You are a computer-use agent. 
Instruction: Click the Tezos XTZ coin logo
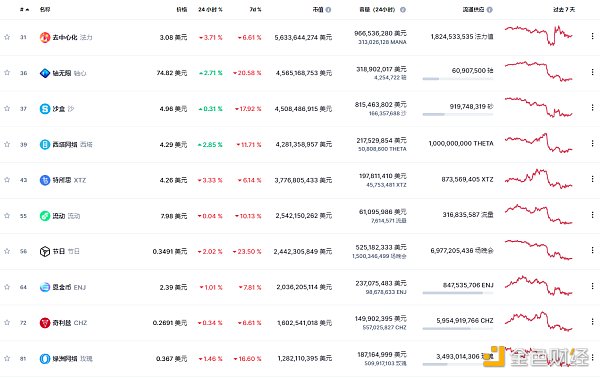pos(45,180)
